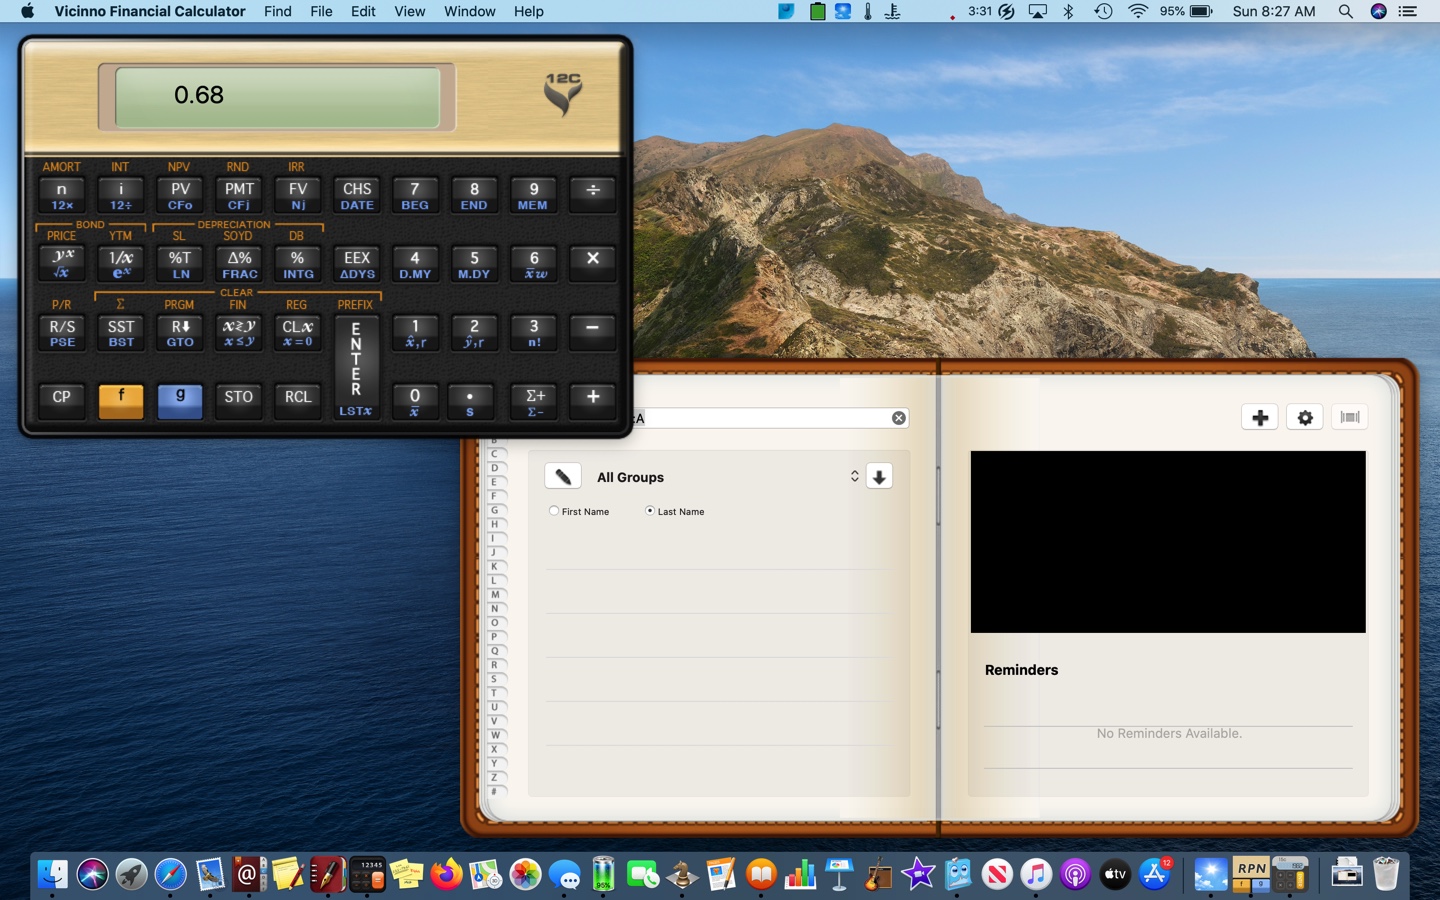Viewport: 1440px width, 900px height.
Task: Jump to letter S in index tabs
Action: pyautogui.click(x=494, y=679)
